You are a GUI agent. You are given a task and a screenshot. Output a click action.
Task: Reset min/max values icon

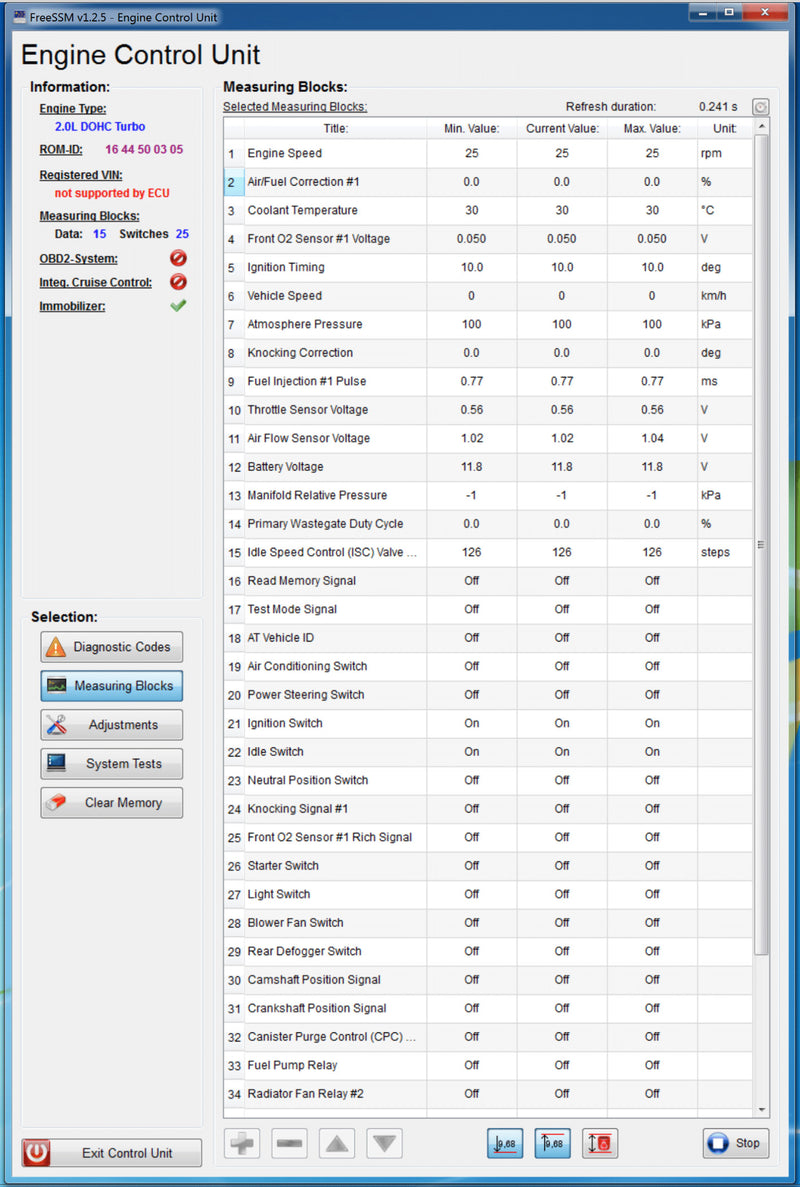tap(600, 1143)
